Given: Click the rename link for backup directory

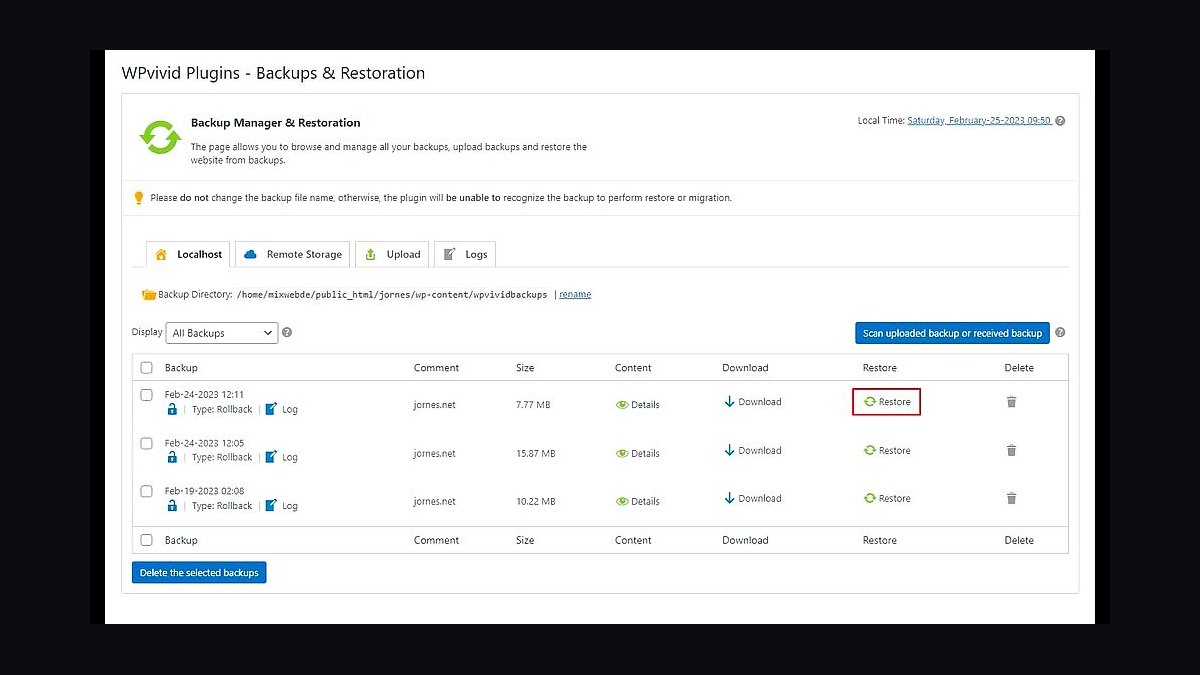Looking at the screenshot, I should click(575, 295).
